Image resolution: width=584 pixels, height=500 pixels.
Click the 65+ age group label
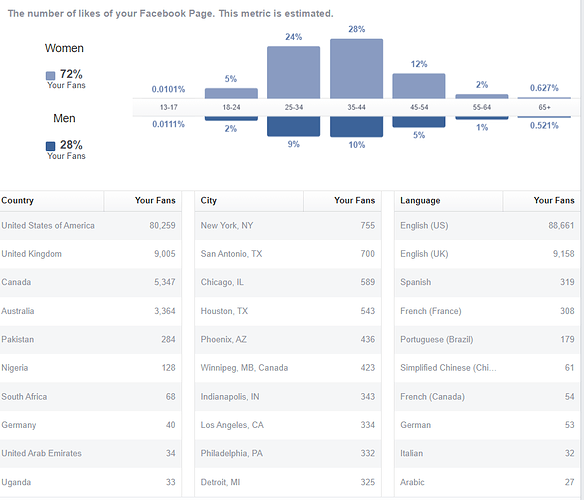pyautogui.click(x=544, y=107)
